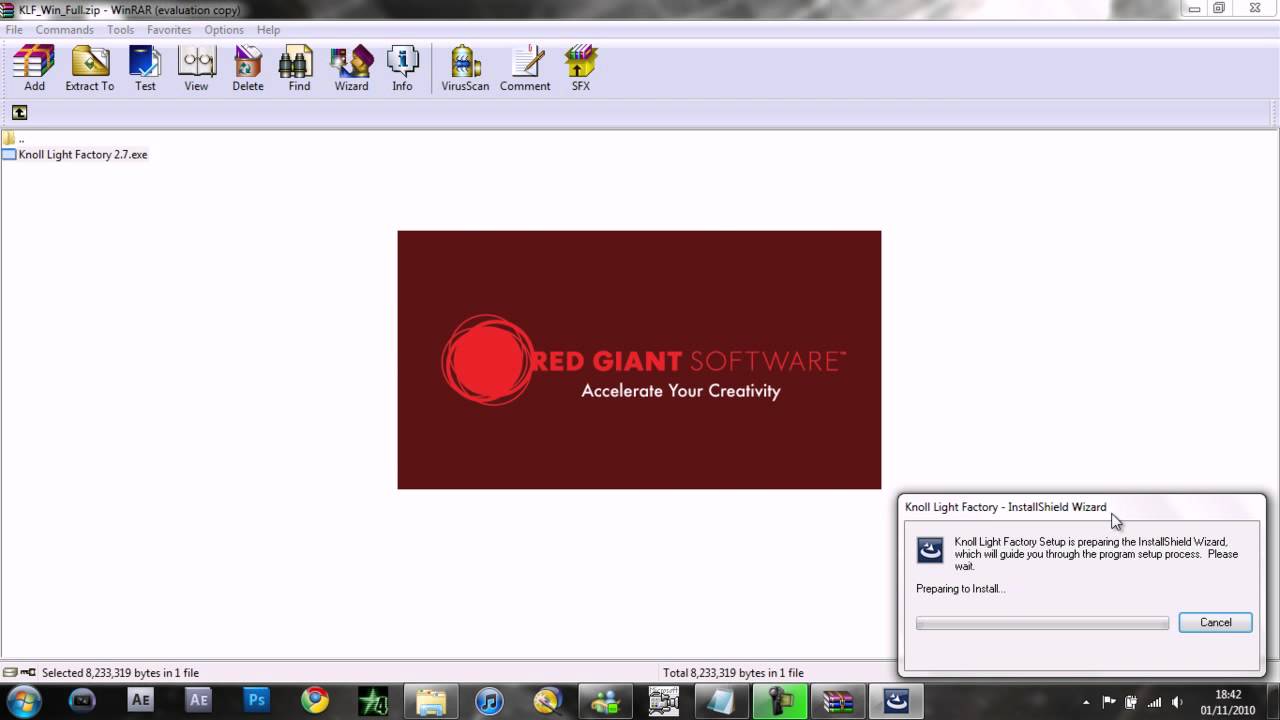Open the Tools menu
Image resolution: width=1280 pixels, height=720 pixels.
pyautogui.click(x=120, y=30)
